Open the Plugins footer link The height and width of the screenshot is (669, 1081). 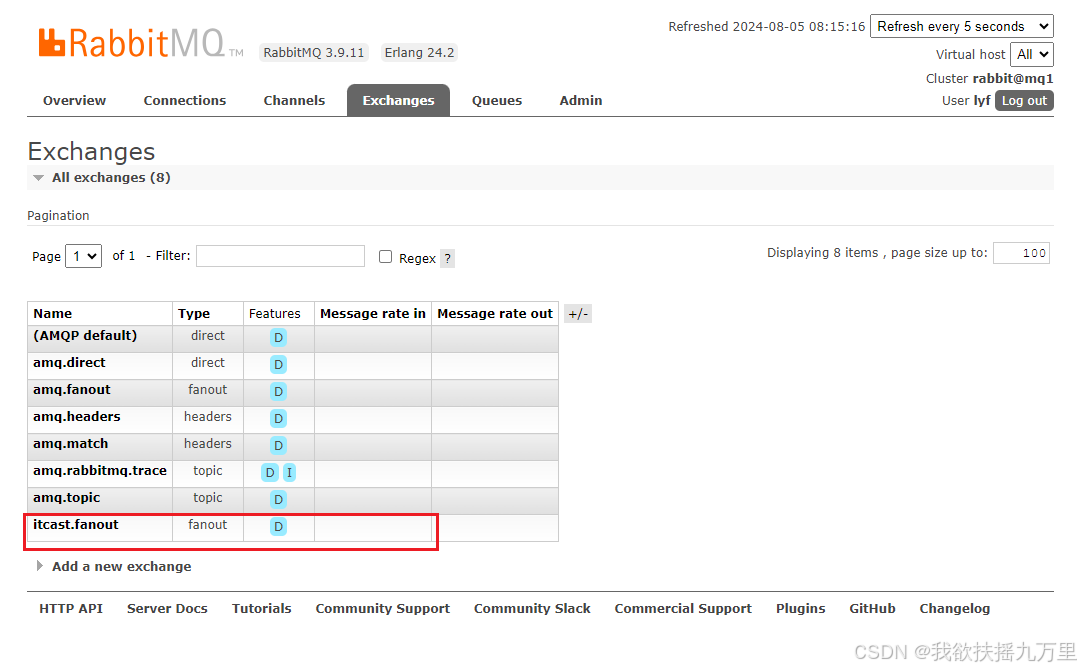(800, 609)
